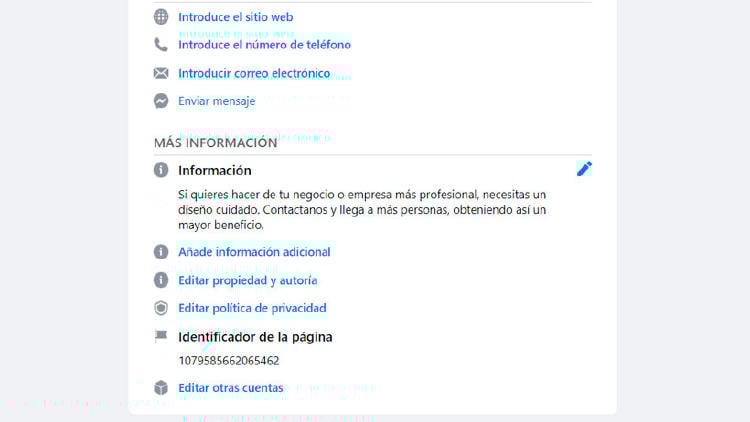Click the envelope email icon

tap(161, 73)
